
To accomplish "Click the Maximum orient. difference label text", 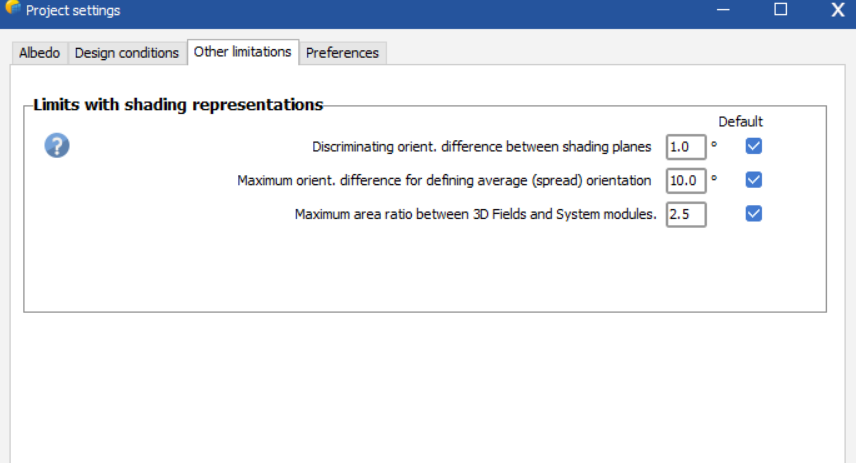I will tap(444, 181).
